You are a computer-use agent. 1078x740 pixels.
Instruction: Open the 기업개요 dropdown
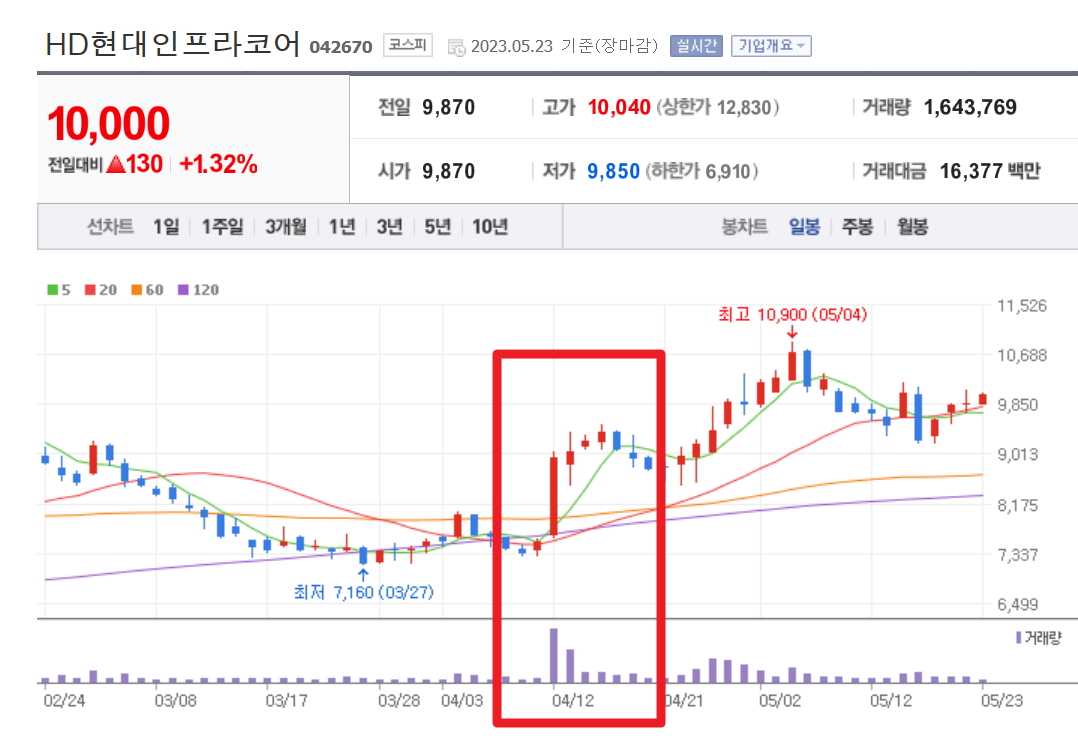coord(771,46)
